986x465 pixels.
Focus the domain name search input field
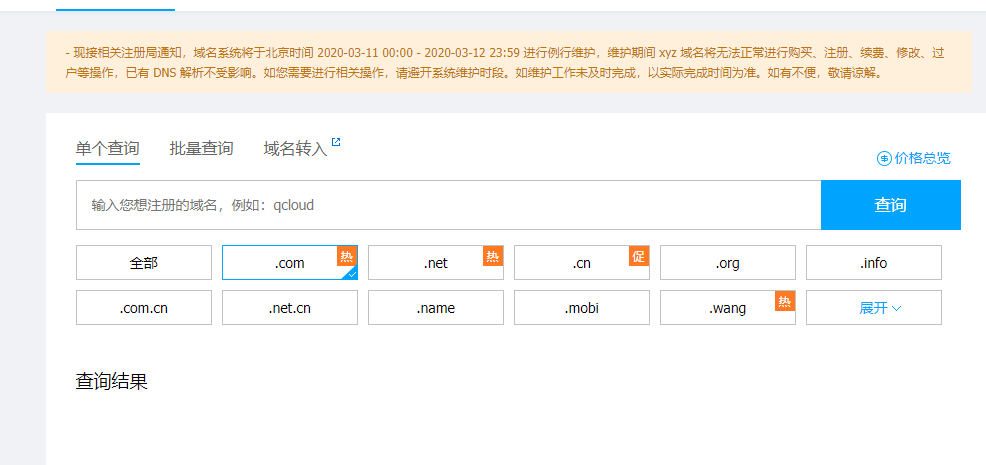(x=448, y=205)
